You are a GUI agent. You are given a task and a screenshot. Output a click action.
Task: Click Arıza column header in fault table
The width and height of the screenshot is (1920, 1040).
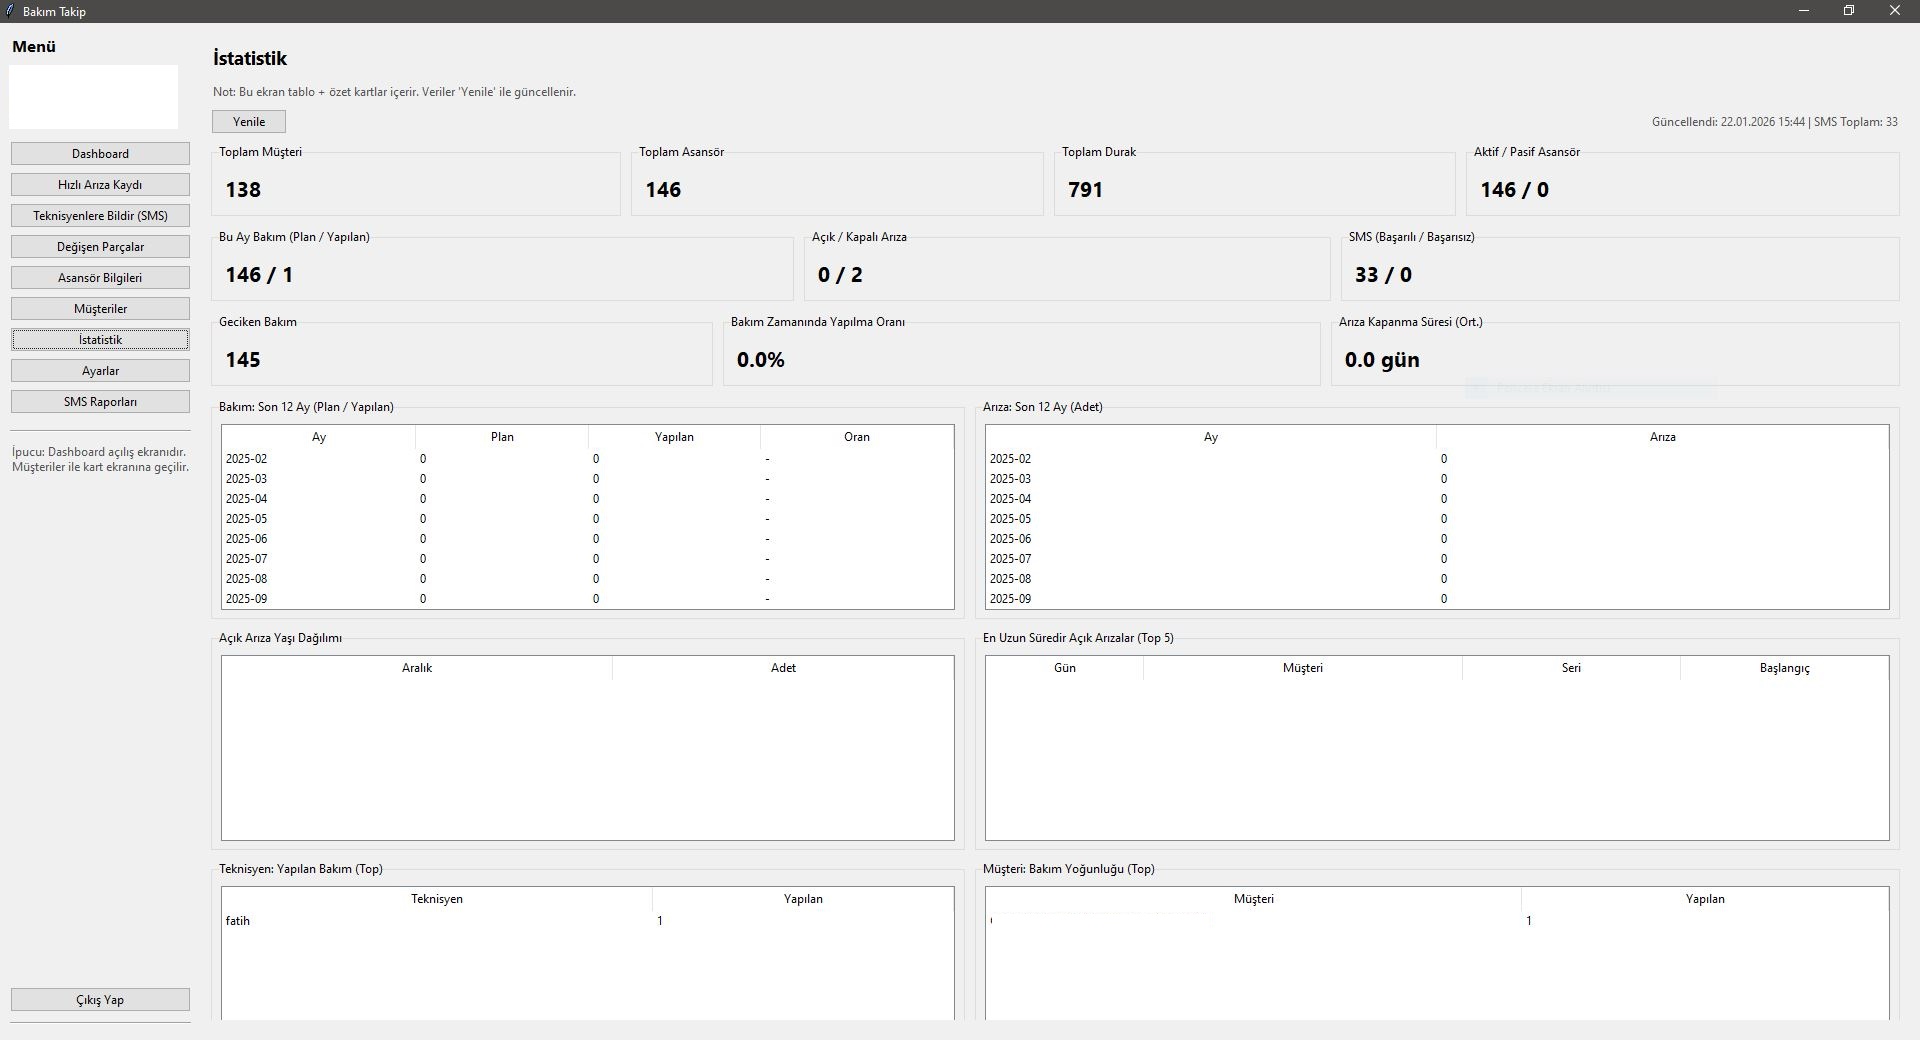[1662, 437]
